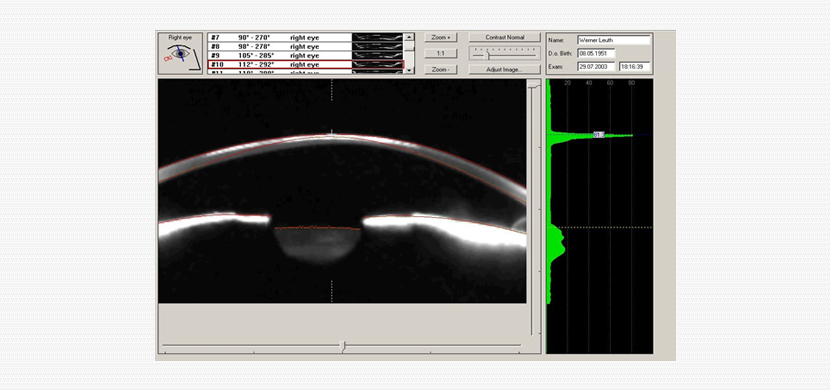830x390 pixels.
Task: Open thumbnail preview of image #9
Action: [377, 56]
